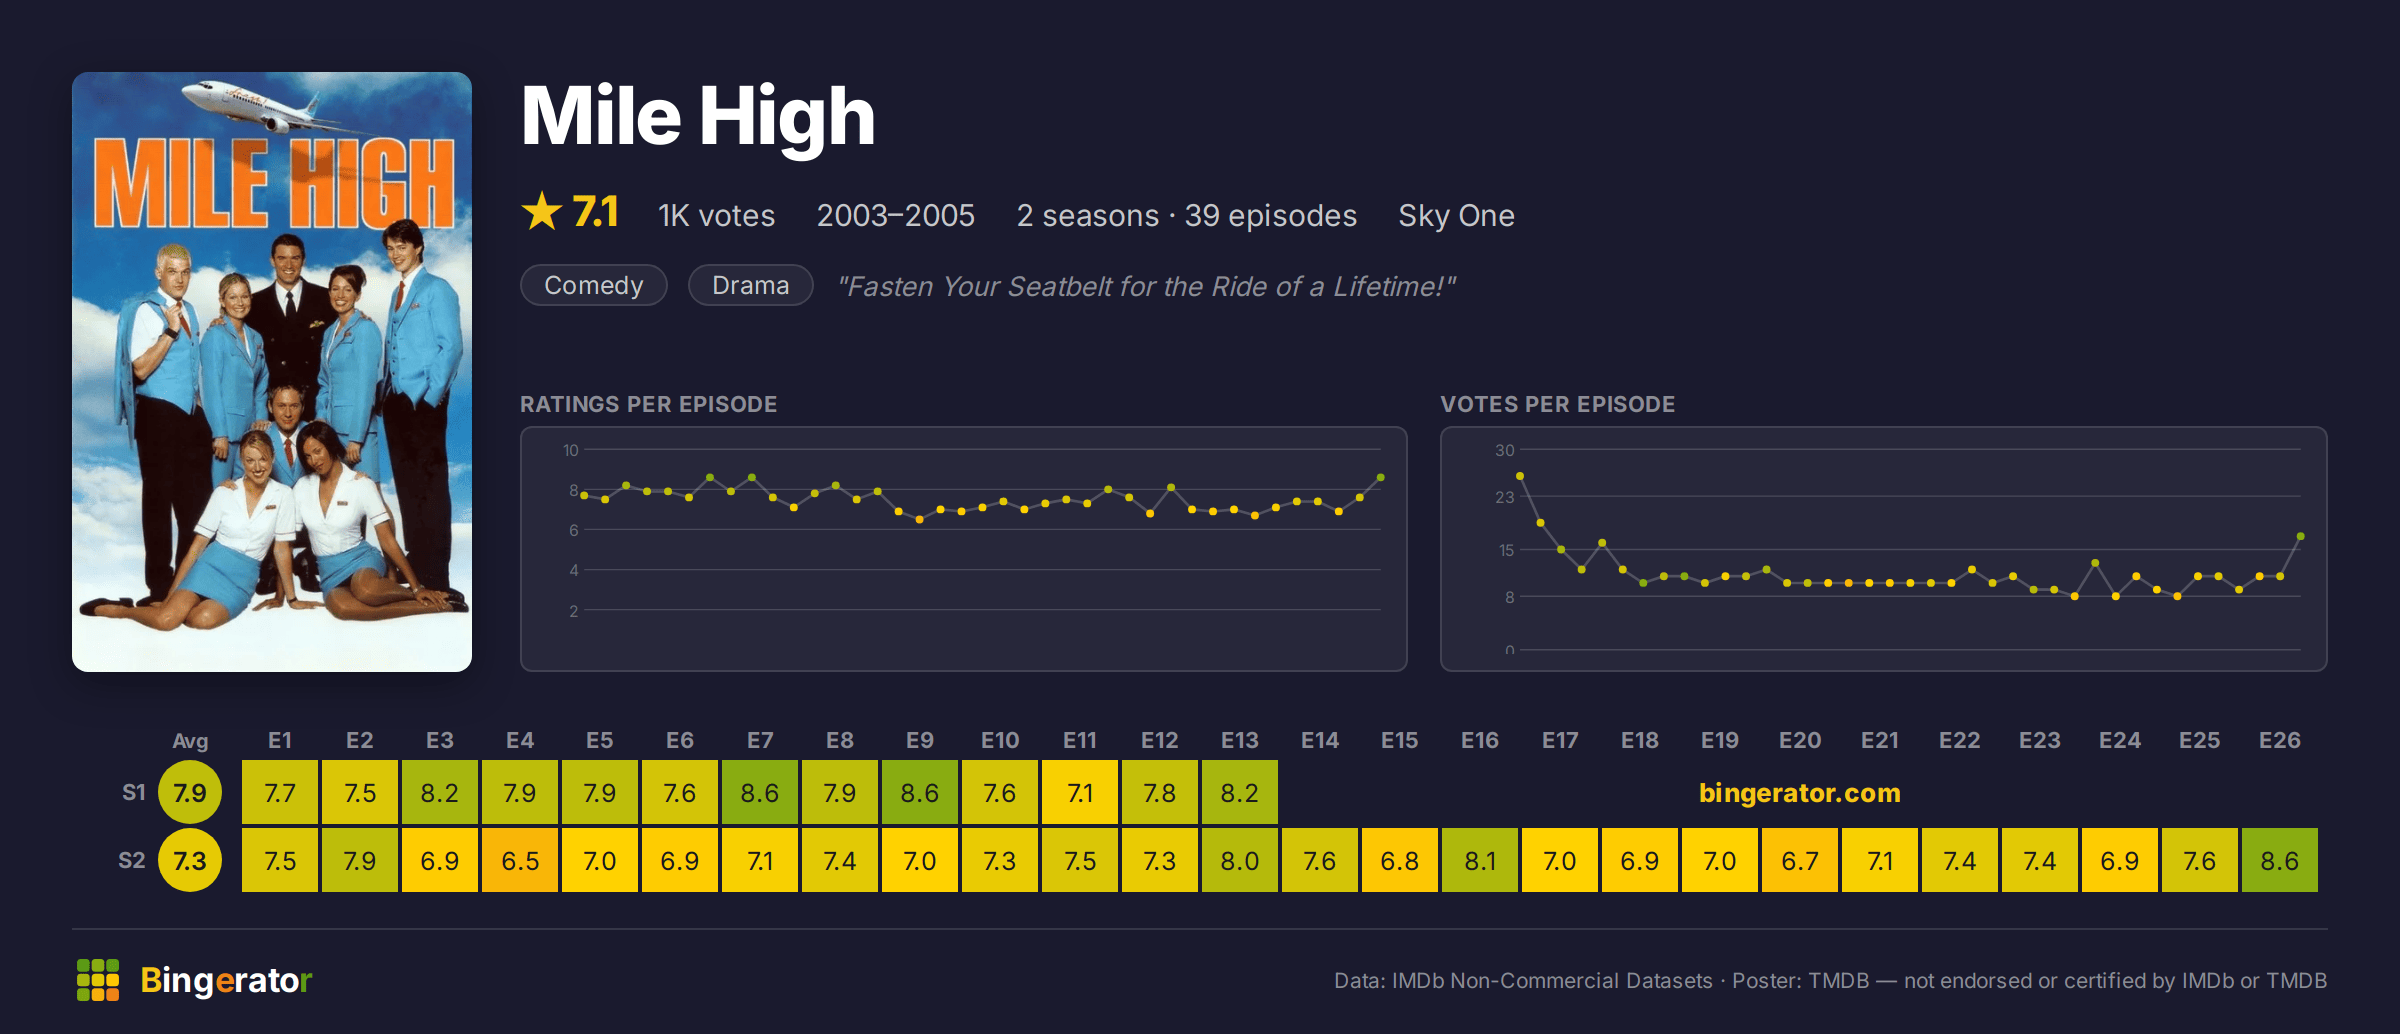The width and height of the screenshot is (2400, 1034).
Task: Click the E13 column header
Action: click(x=1240, y=740)
